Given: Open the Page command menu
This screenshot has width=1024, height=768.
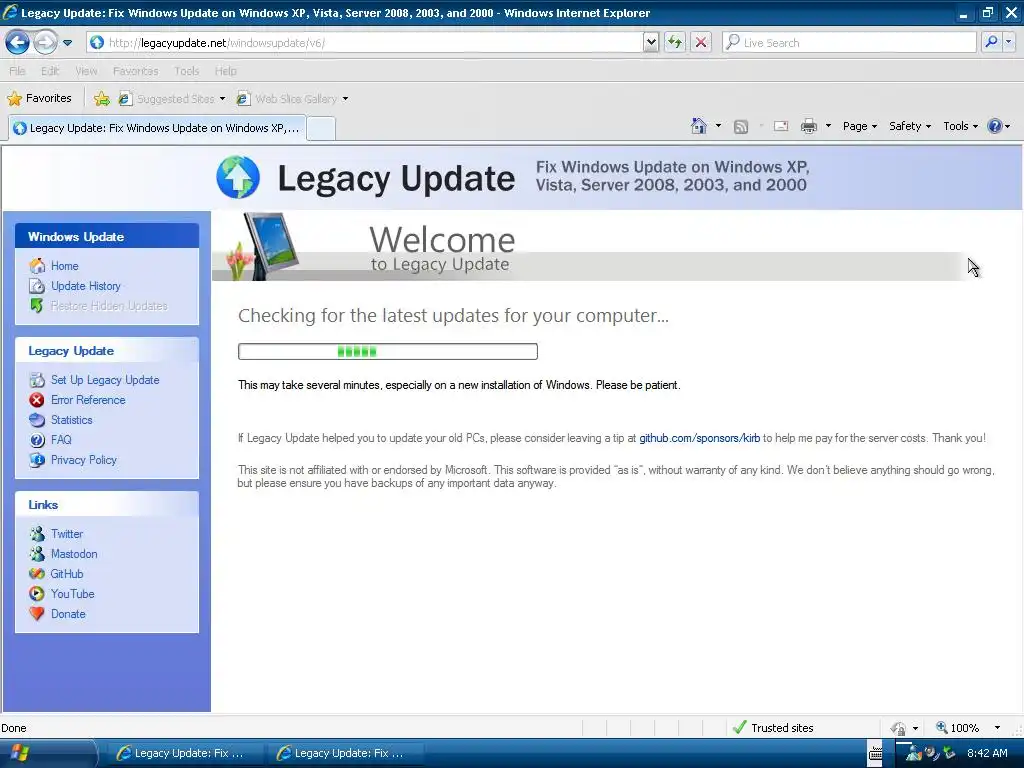Looking at the screenshot, I should click(x=859, y=126).
